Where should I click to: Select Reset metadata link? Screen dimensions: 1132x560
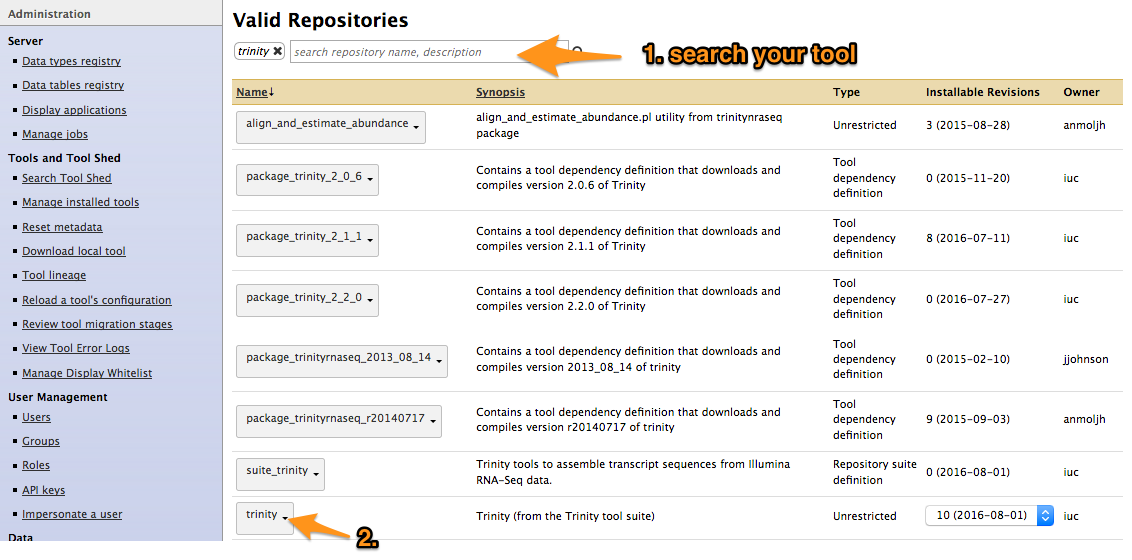coord(62,227)
